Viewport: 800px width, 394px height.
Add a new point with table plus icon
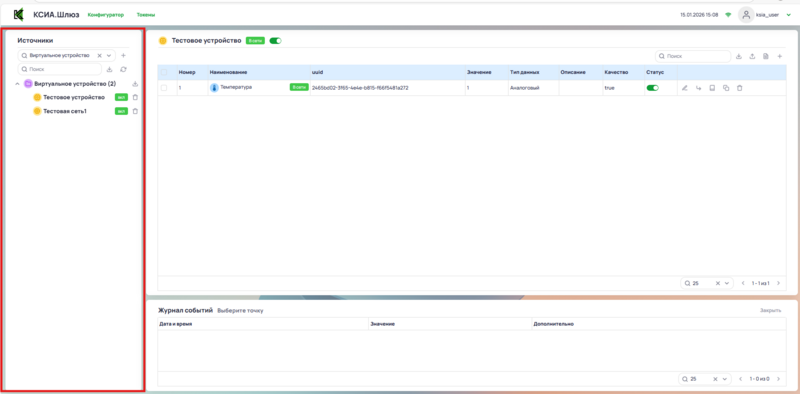point(780,56)
